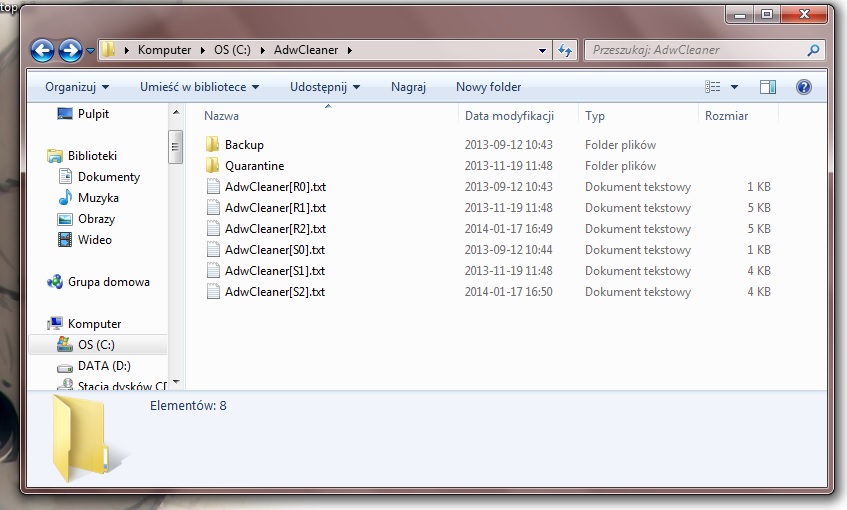Select OS (C:) drive in navigation pane
The image size is (847, 510).
pos(96,345)
